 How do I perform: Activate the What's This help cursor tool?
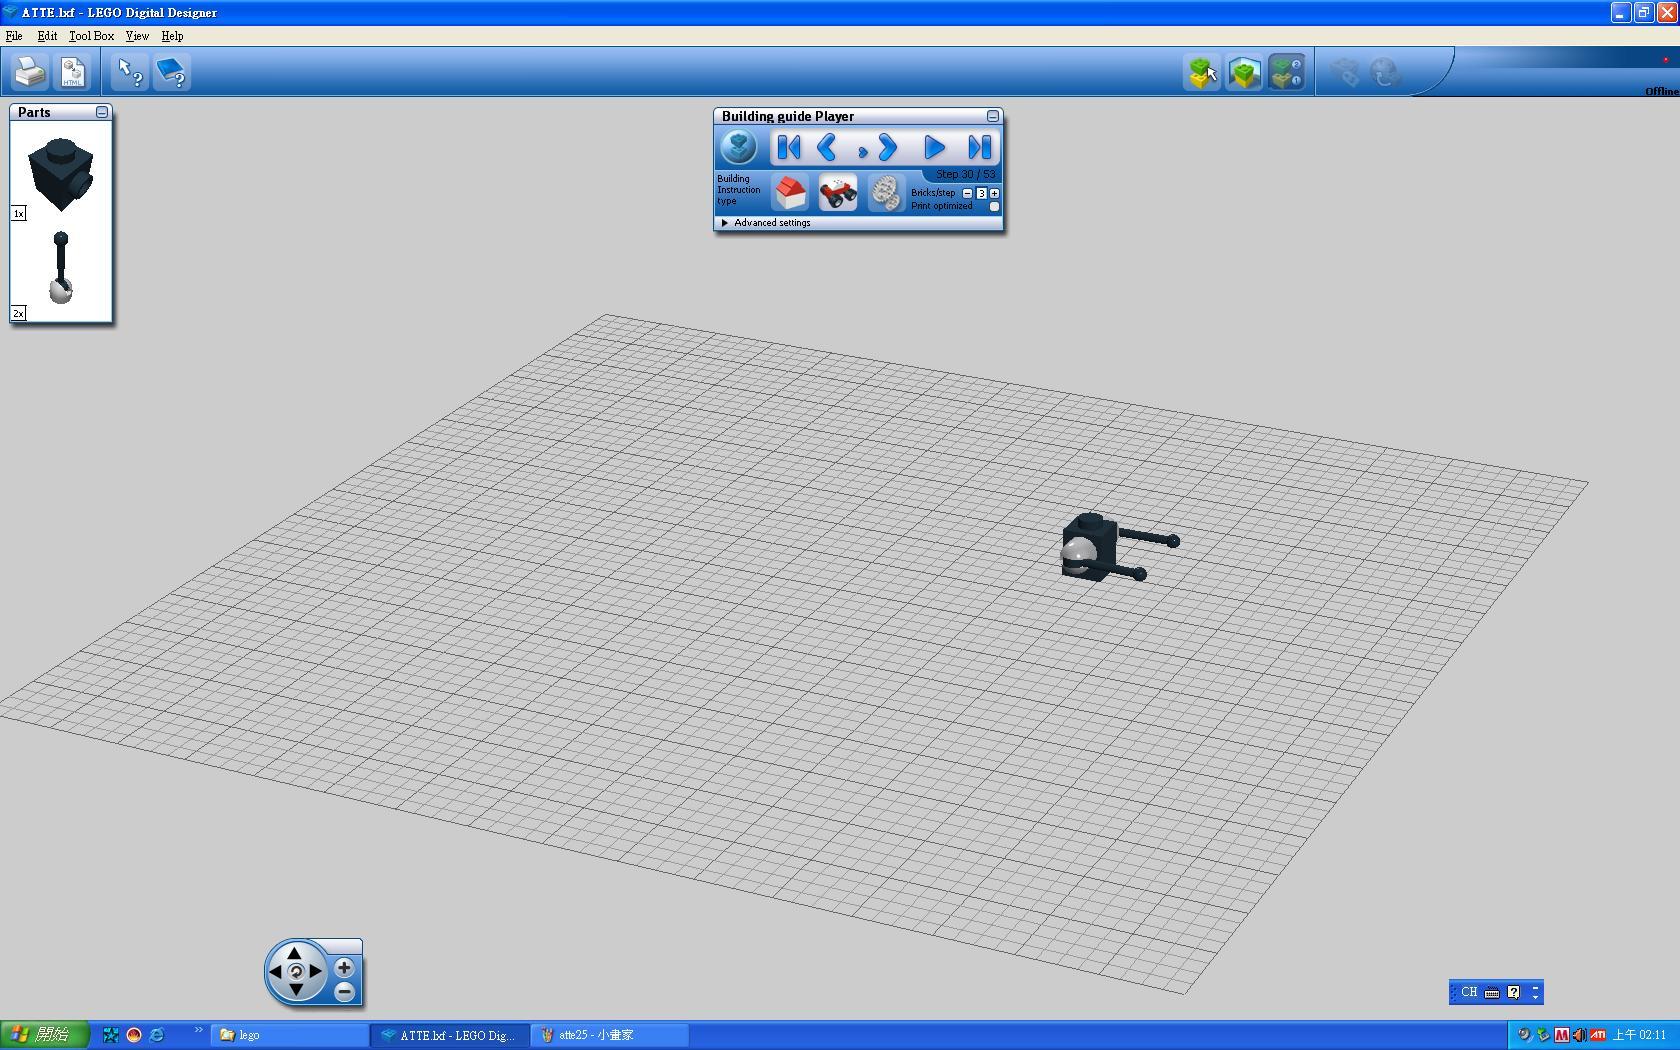[x=130, y=72]
